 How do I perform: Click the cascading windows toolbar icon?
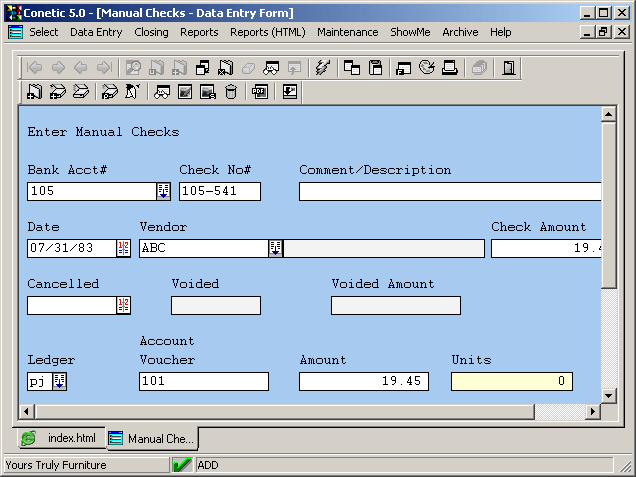pos(352,68)
